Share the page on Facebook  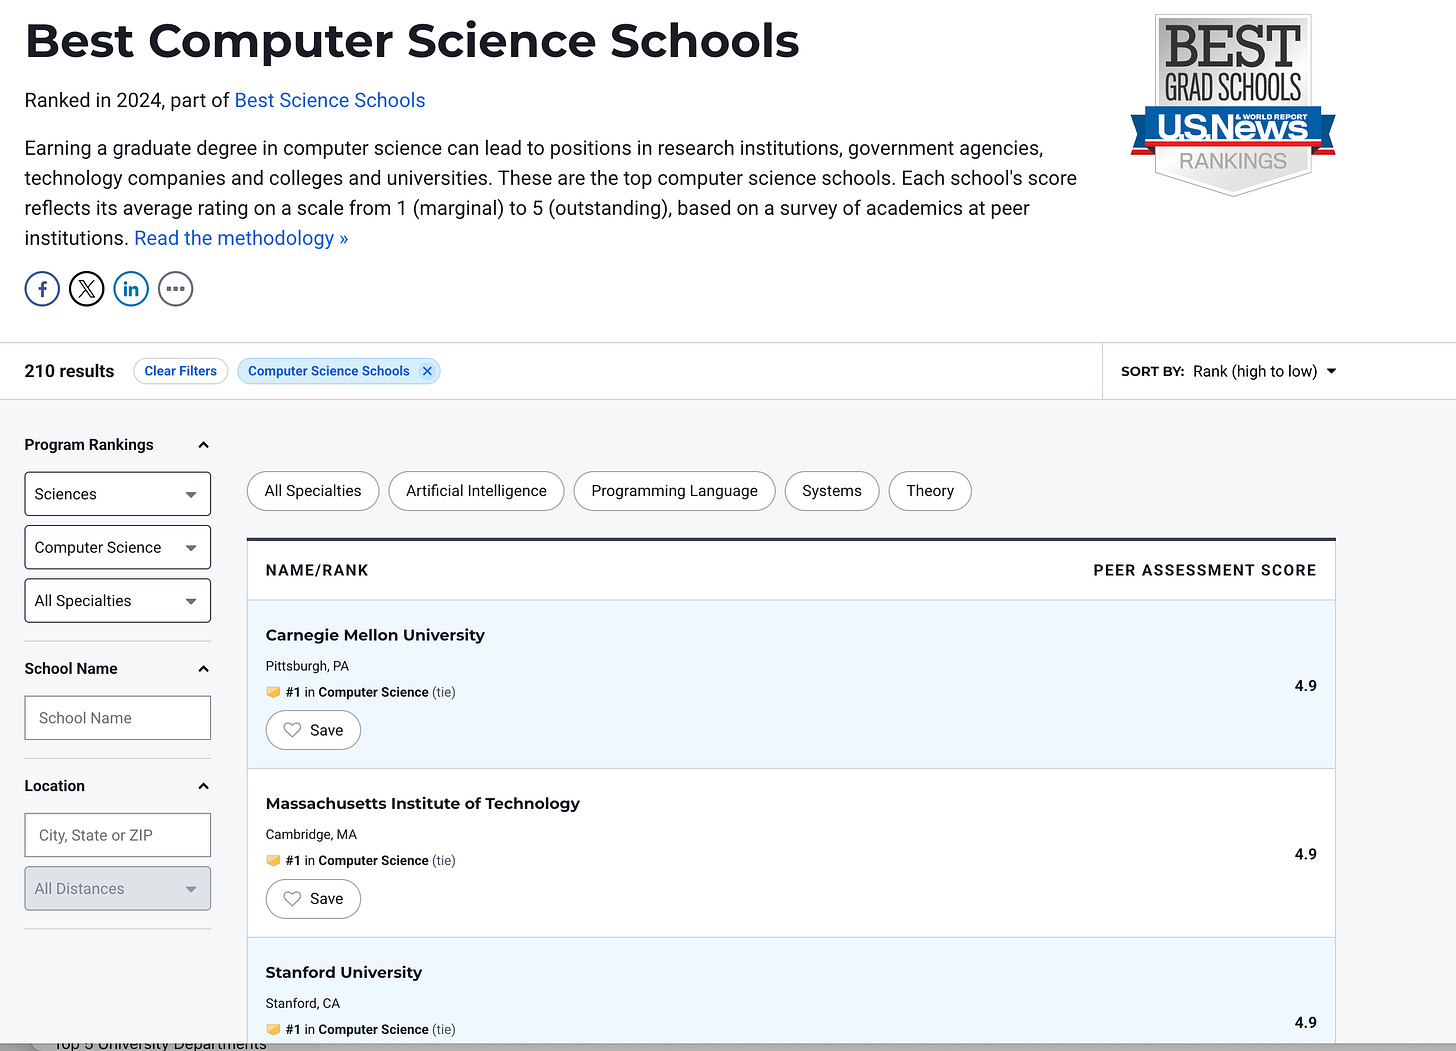click(42, 289)
